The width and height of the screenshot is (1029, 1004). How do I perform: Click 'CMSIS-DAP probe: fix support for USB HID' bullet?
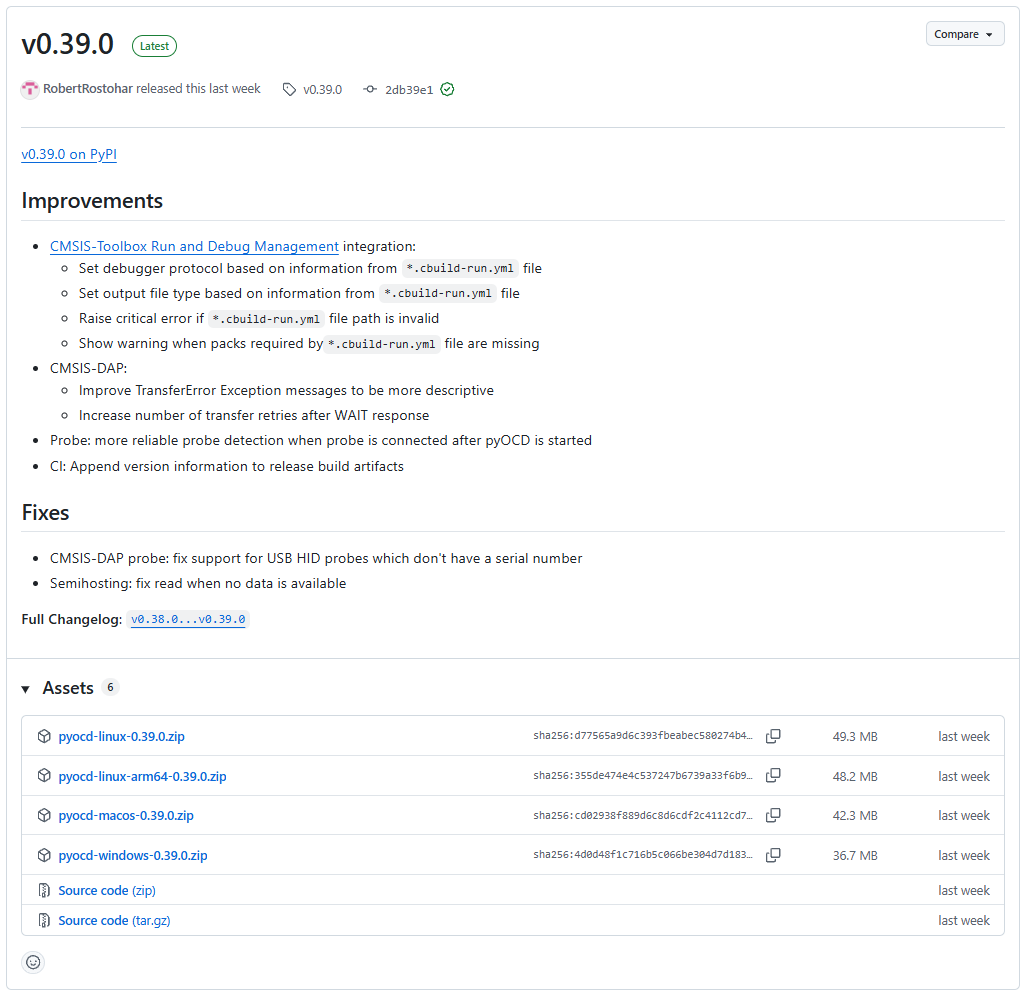coord(316,558)
